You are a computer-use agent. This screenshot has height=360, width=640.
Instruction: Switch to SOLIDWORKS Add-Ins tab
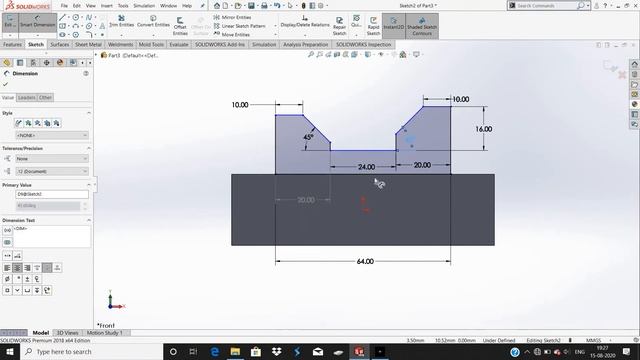point(220,44)
